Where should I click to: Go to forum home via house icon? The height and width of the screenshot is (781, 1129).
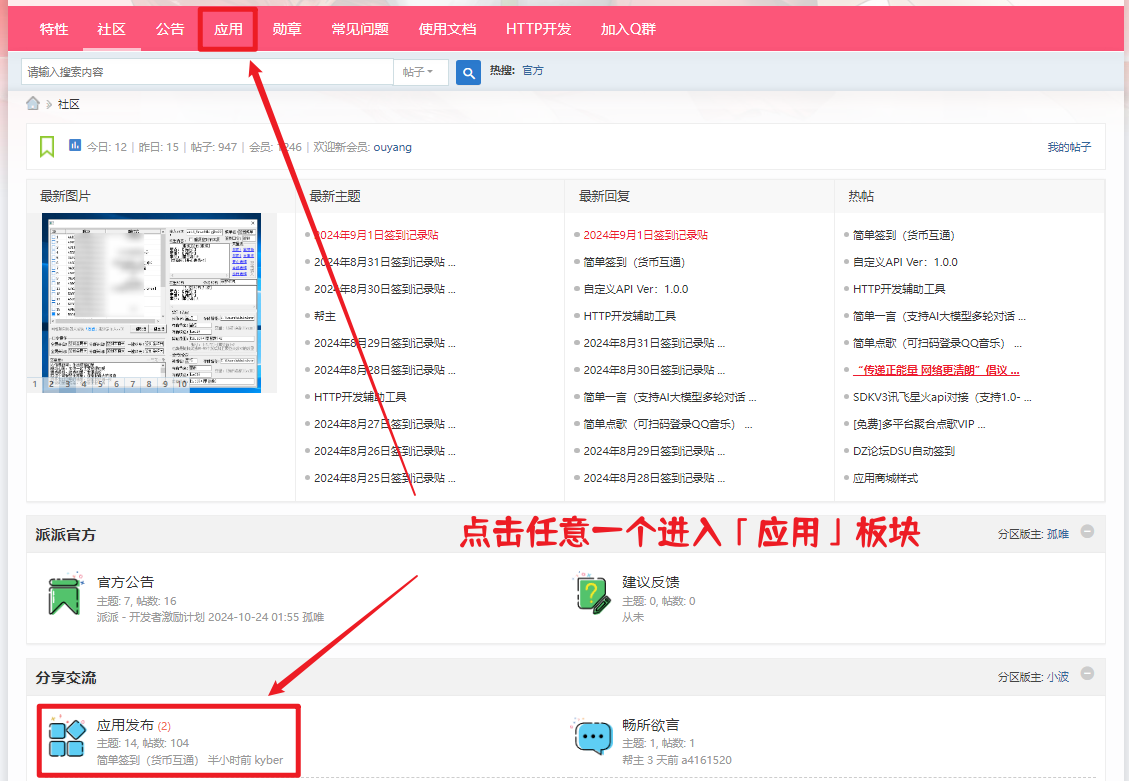pyautogui.click(x=33, y=104)
